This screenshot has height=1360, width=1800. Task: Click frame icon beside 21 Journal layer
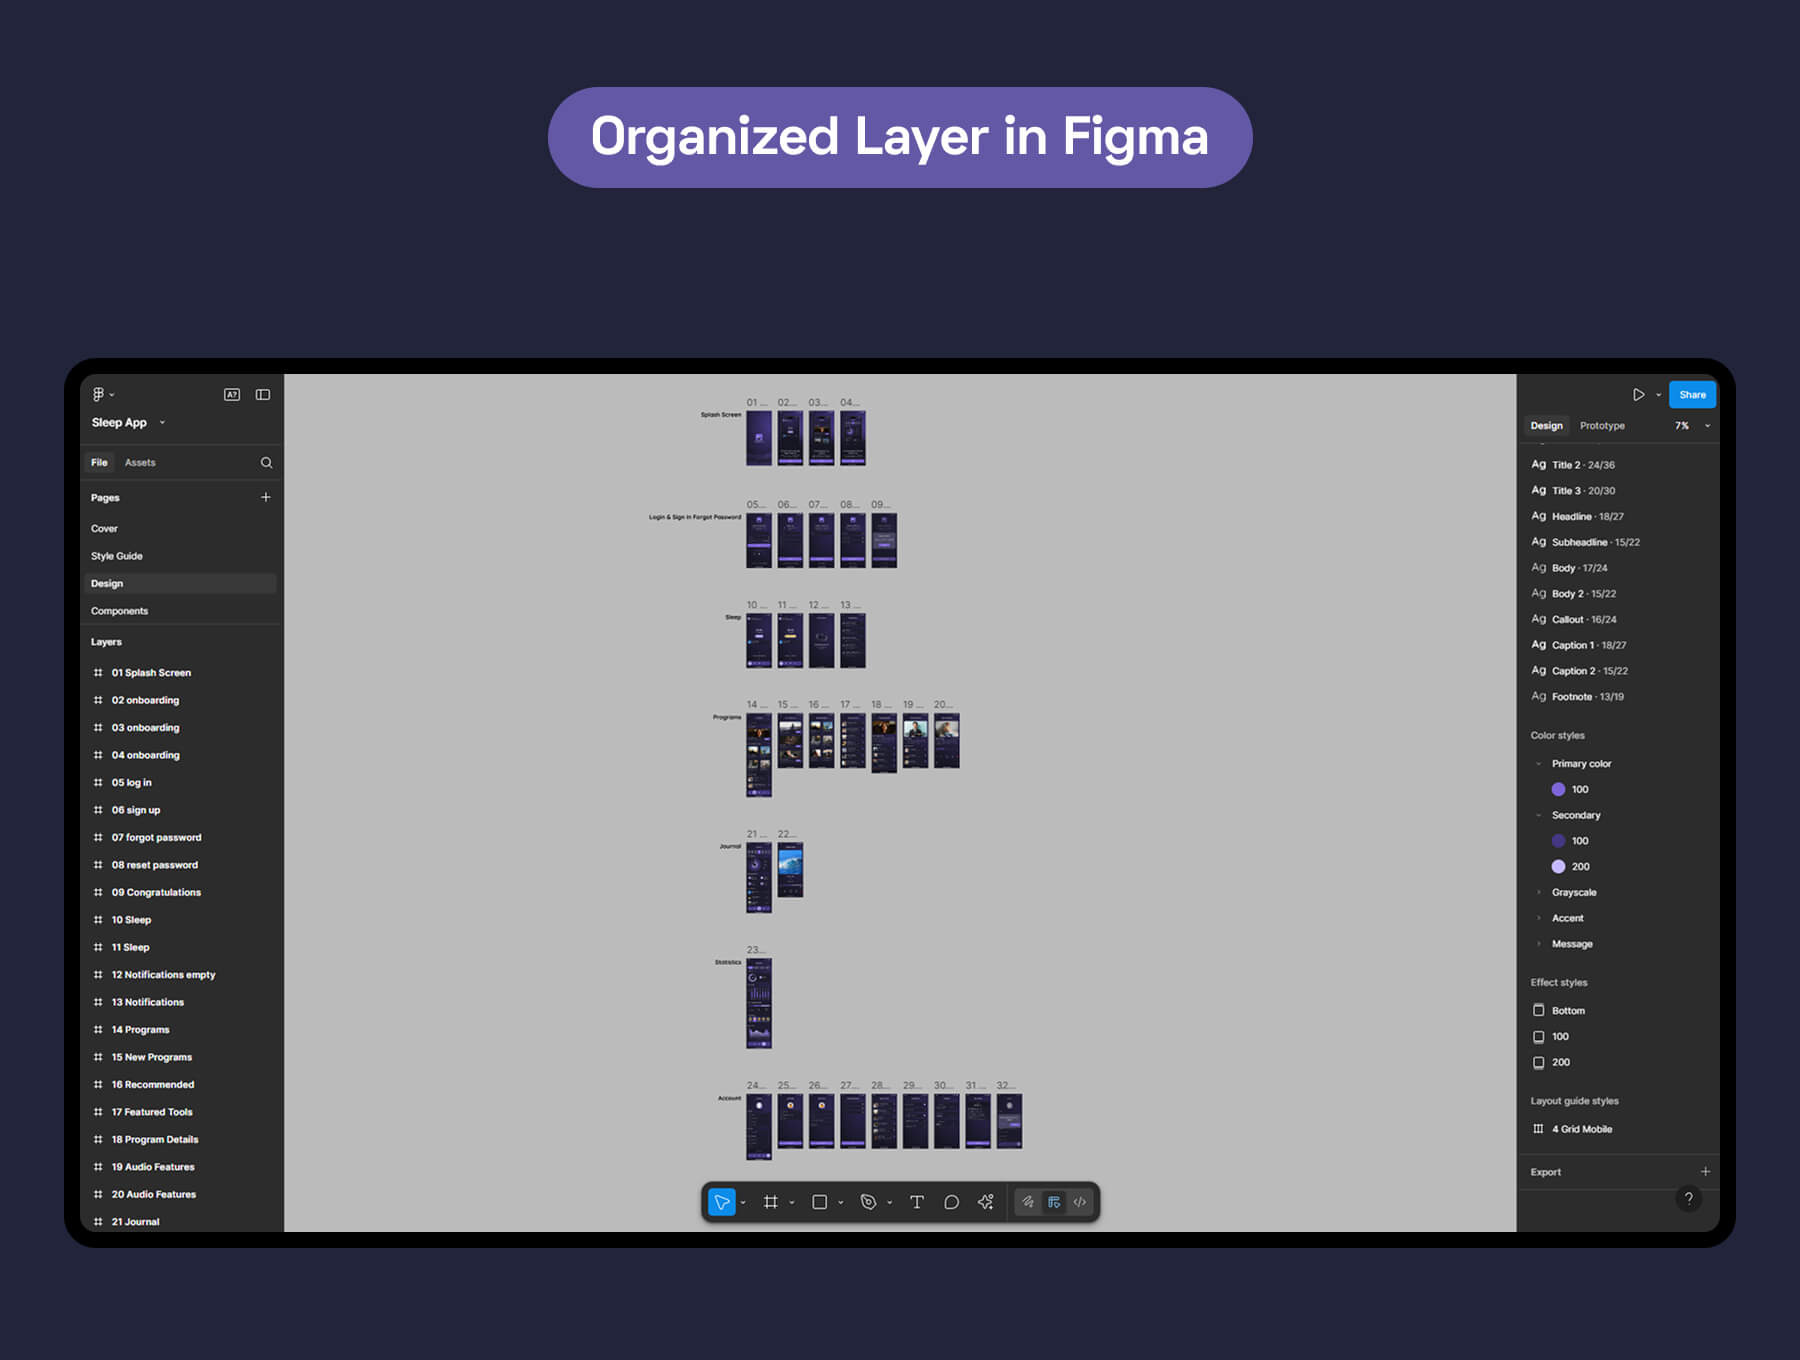[x=98, y=1222]
